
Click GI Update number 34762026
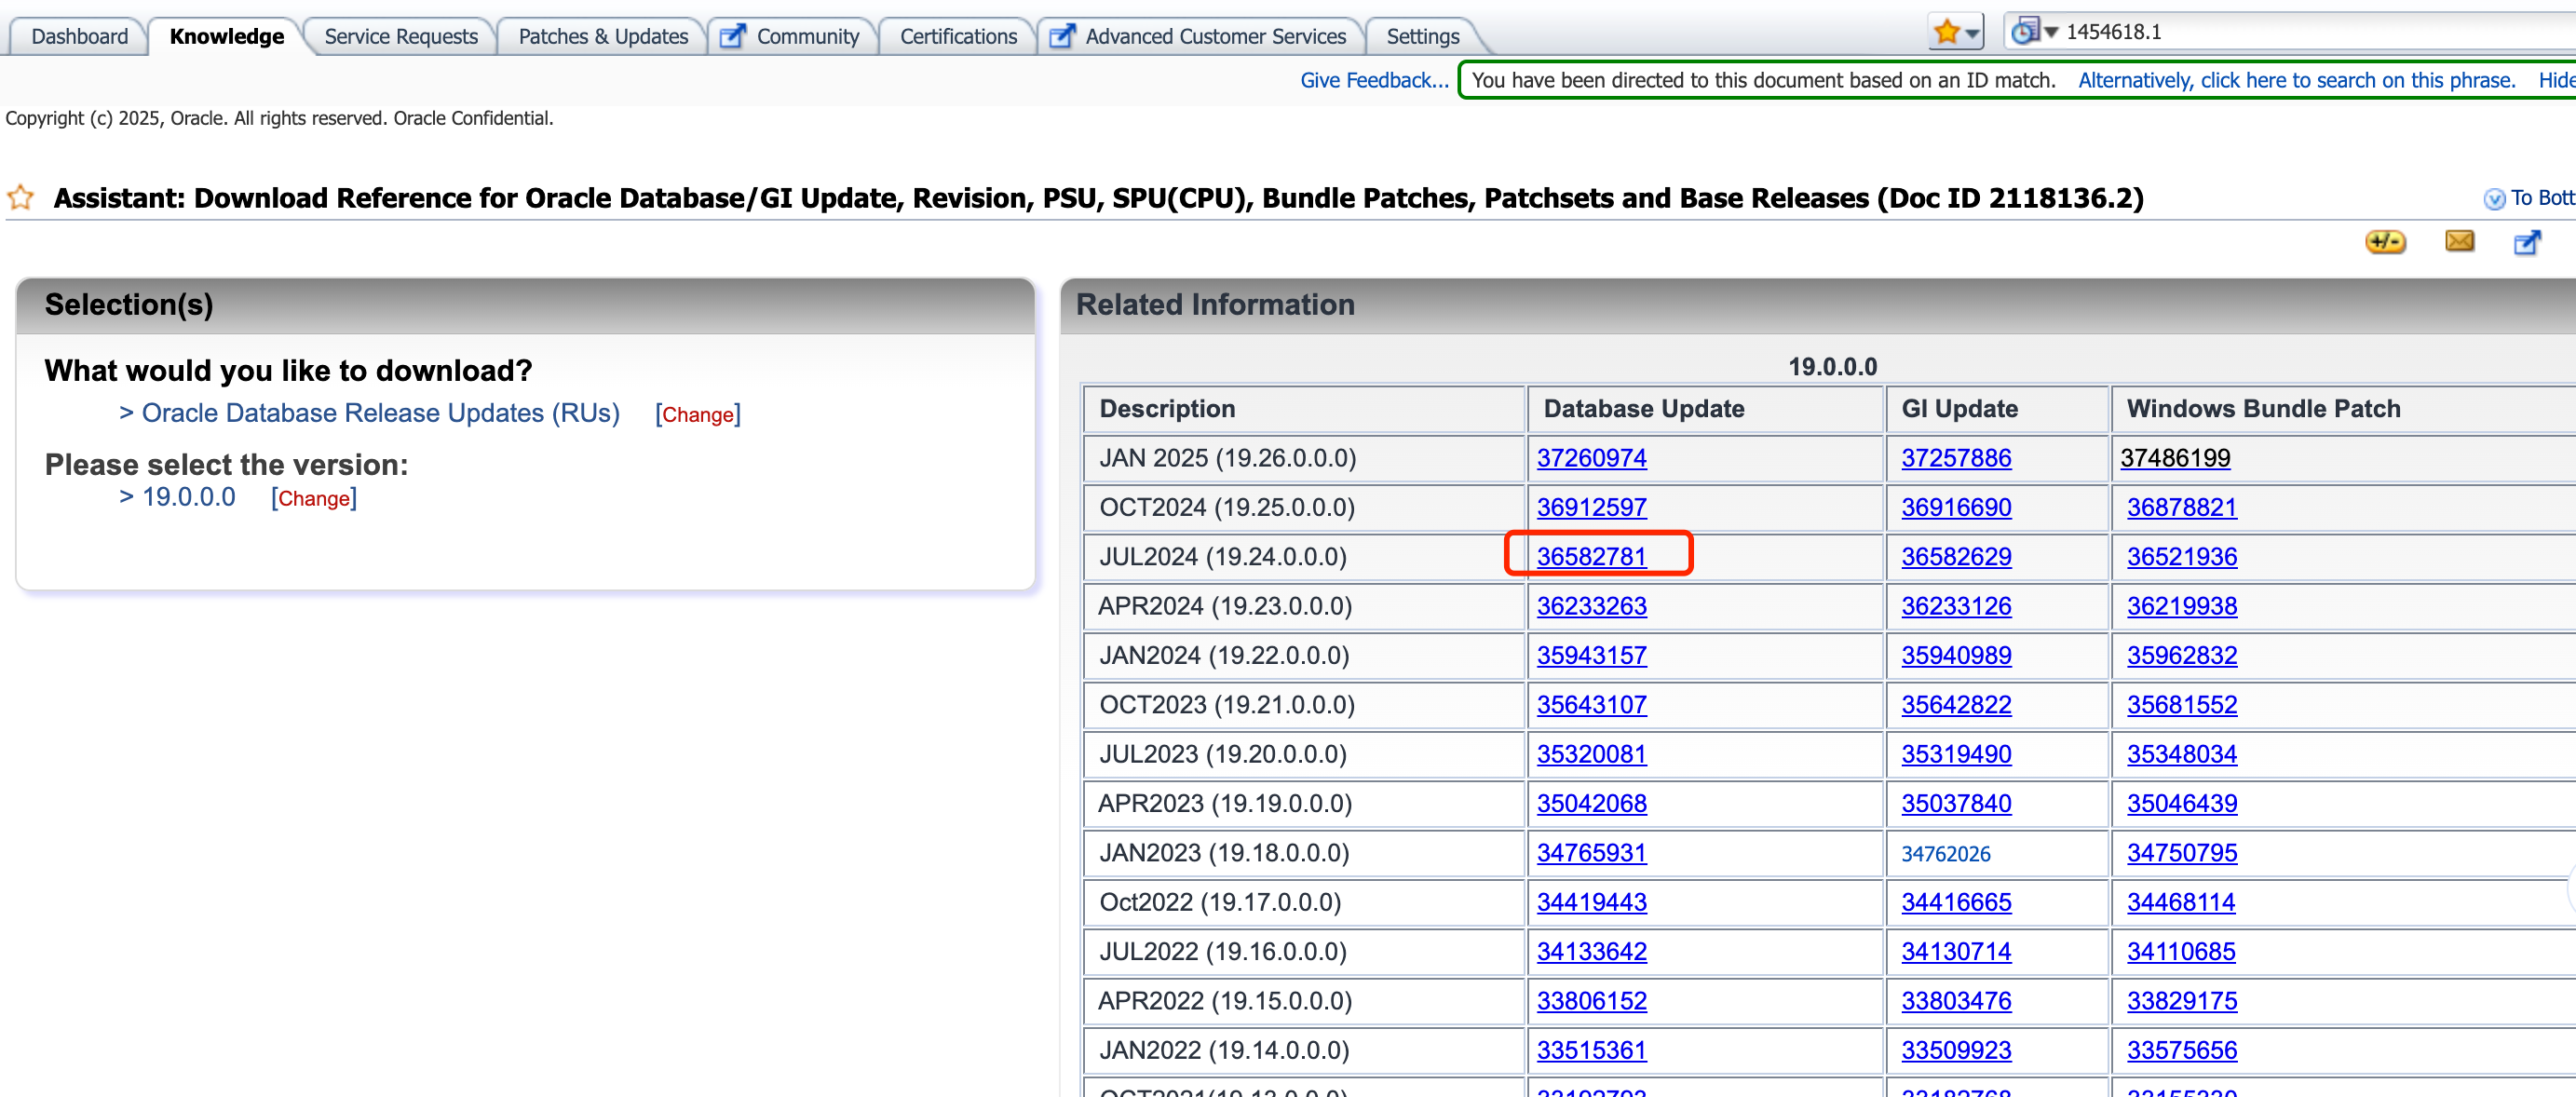pos(1945,854)
